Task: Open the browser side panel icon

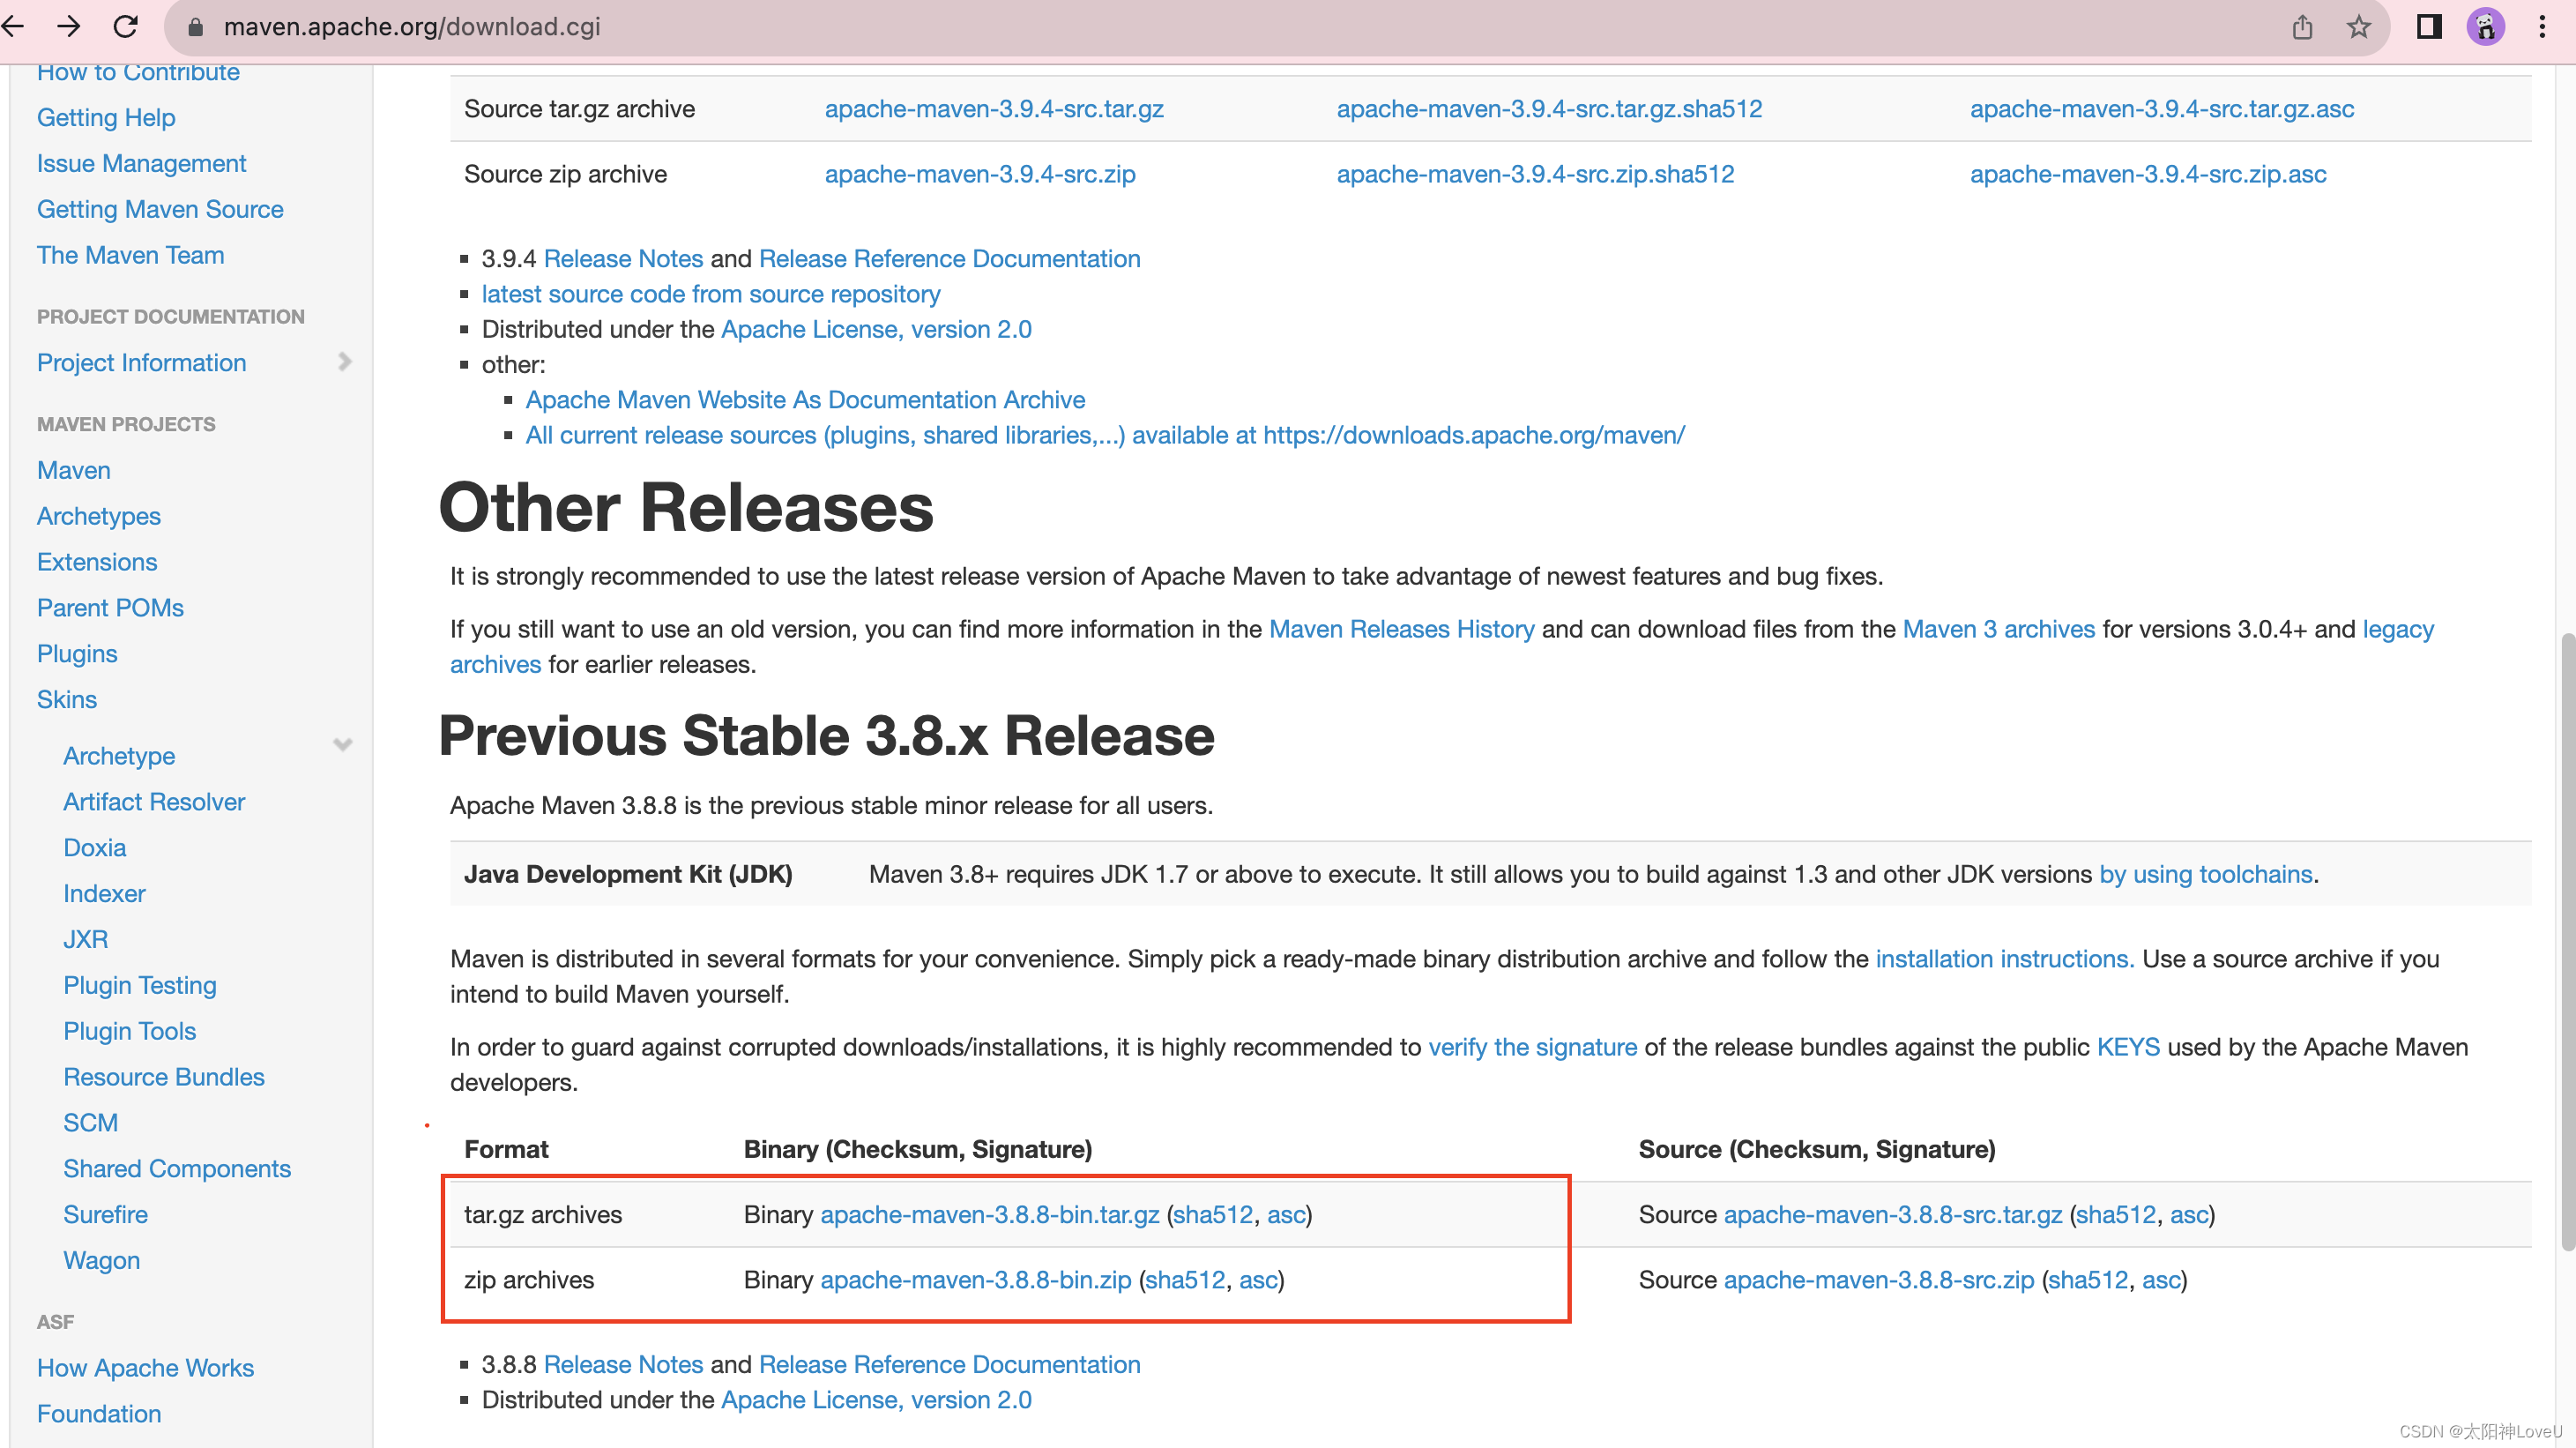Action: click(2429, 27)
